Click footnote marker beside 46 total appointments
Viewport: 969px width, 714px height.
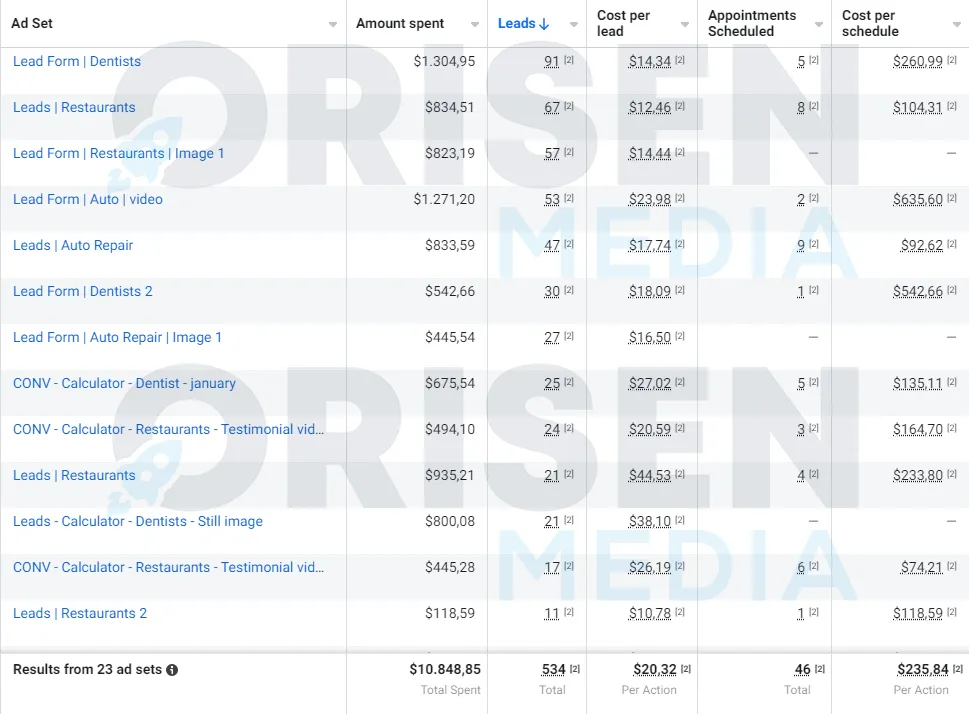pyautogui.click(x=819, y=669)
